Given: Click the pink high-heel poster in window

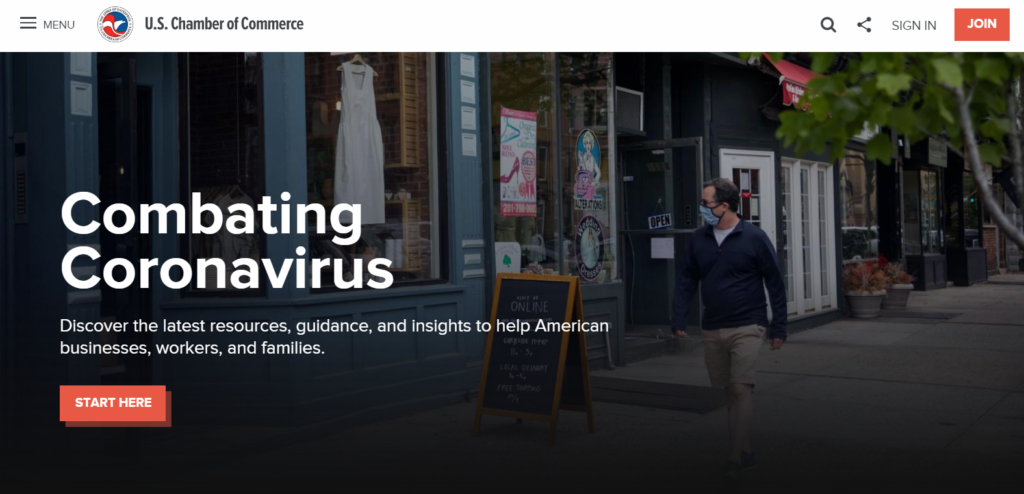Looking at the screenshot, I should [518, 162].
